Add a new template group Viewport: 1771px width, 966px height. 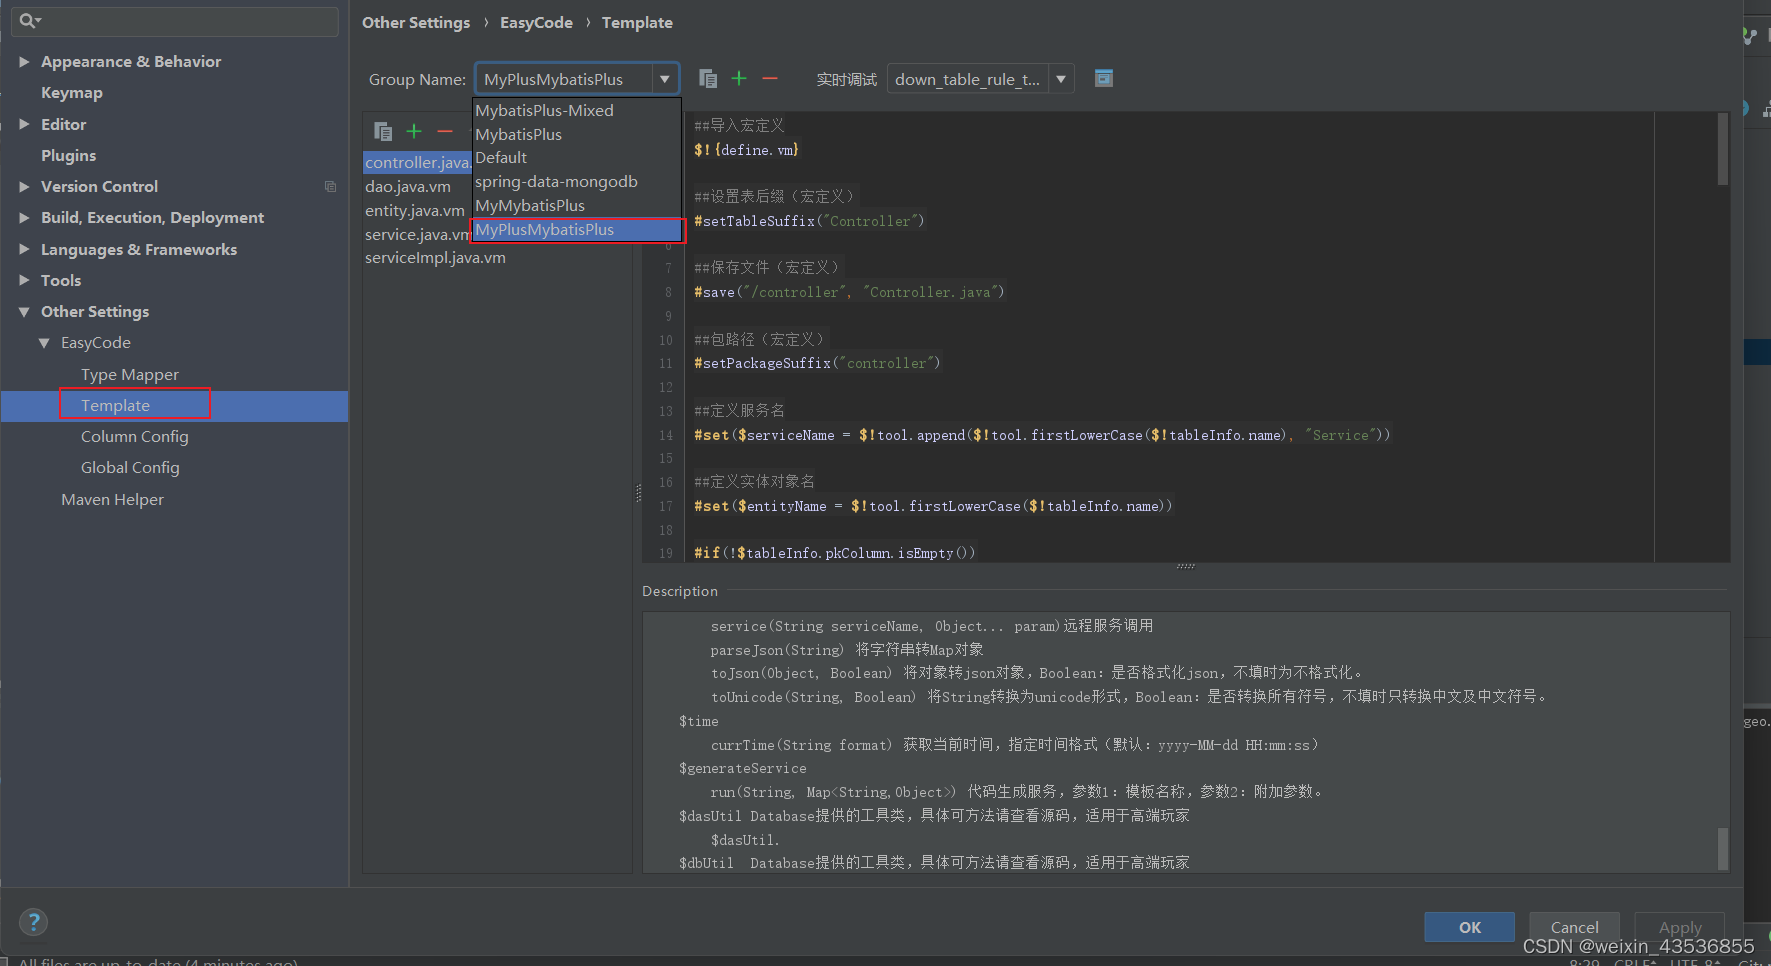pos(739,78)
